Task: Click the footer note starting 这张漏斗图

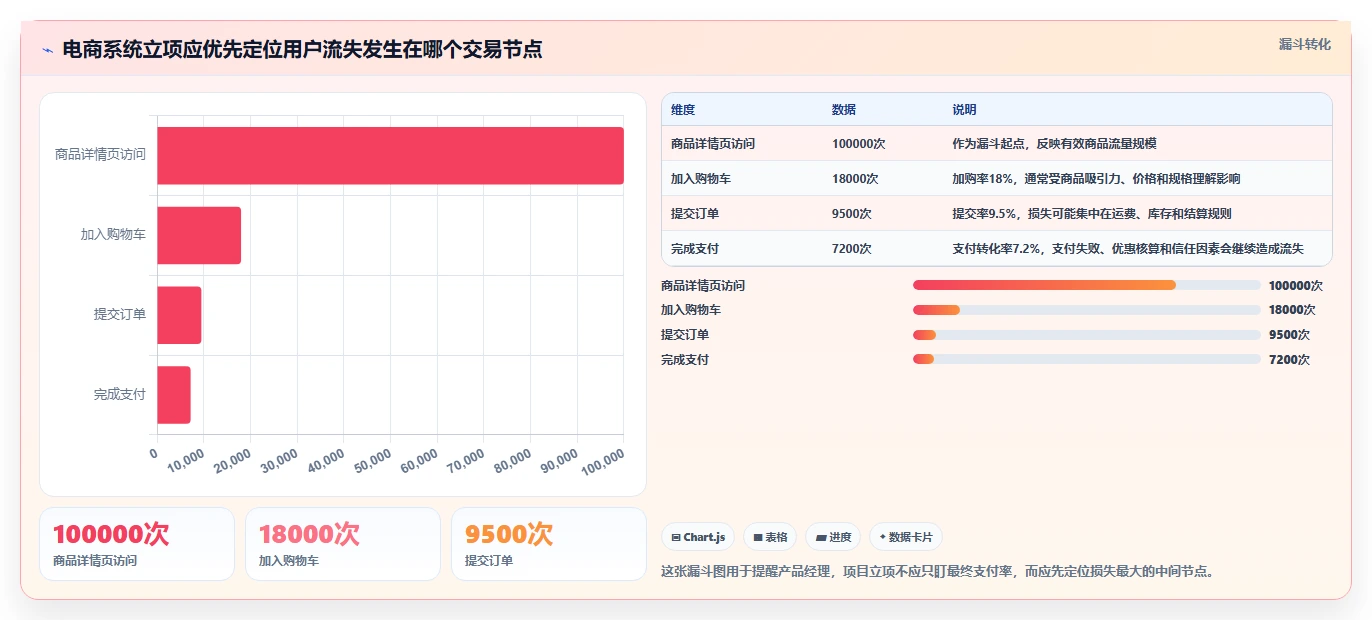Action: pos(937,572)
